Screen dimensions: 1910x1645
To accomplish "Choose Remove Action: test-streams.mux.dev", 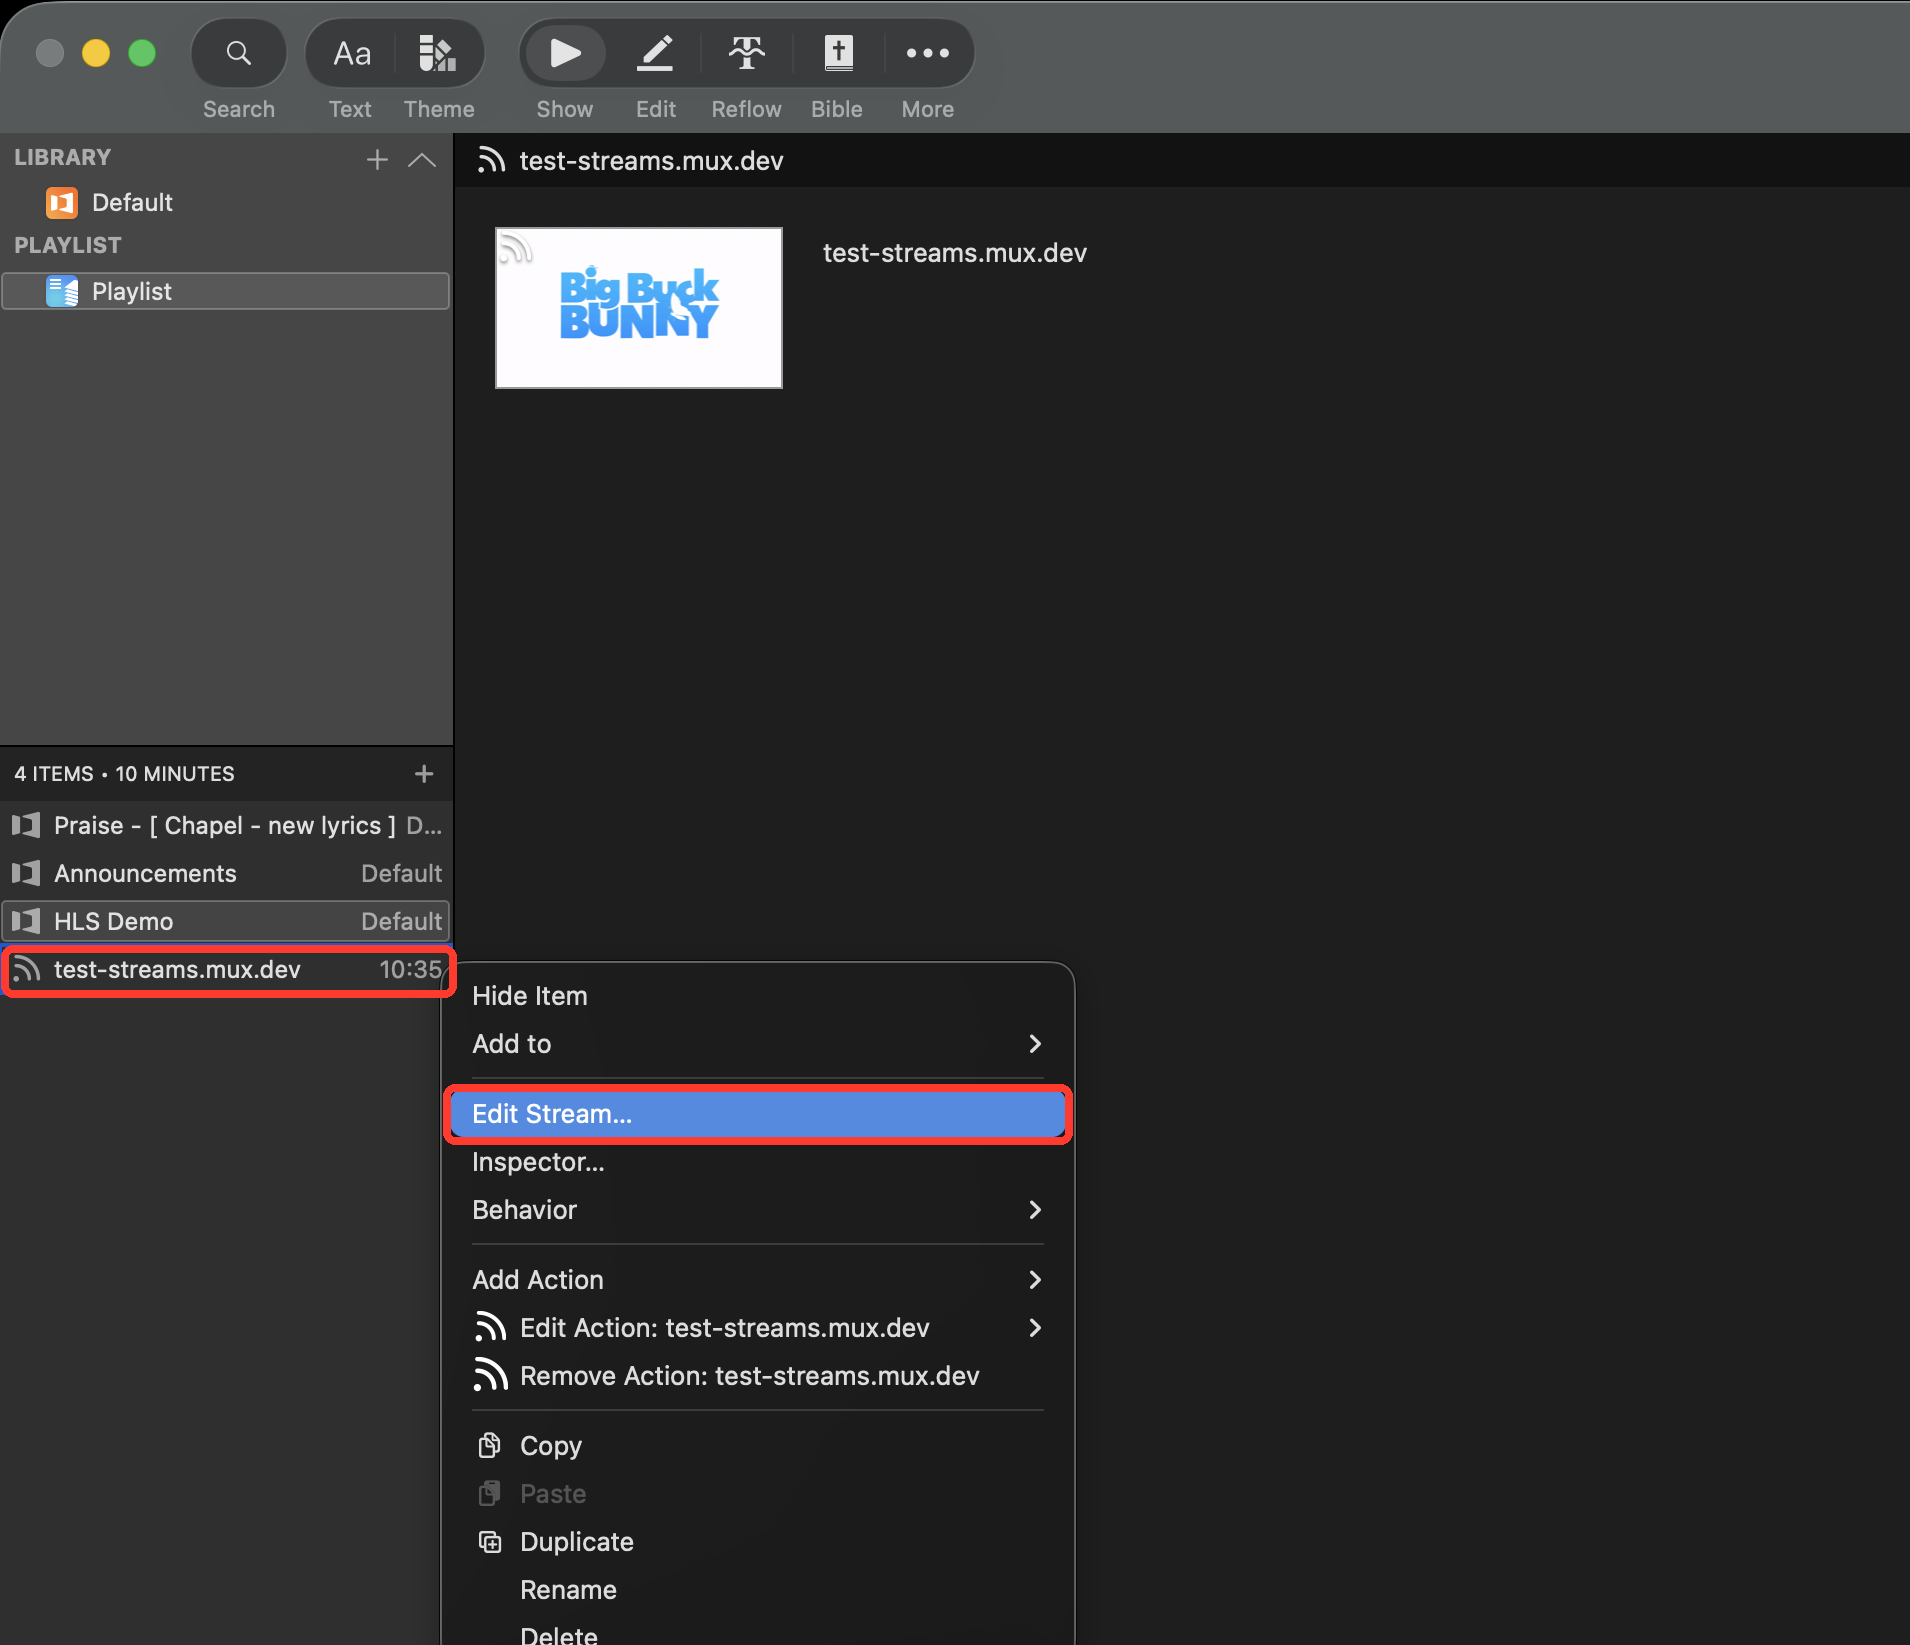I will pyautogui.click(x=757, y=1376).
